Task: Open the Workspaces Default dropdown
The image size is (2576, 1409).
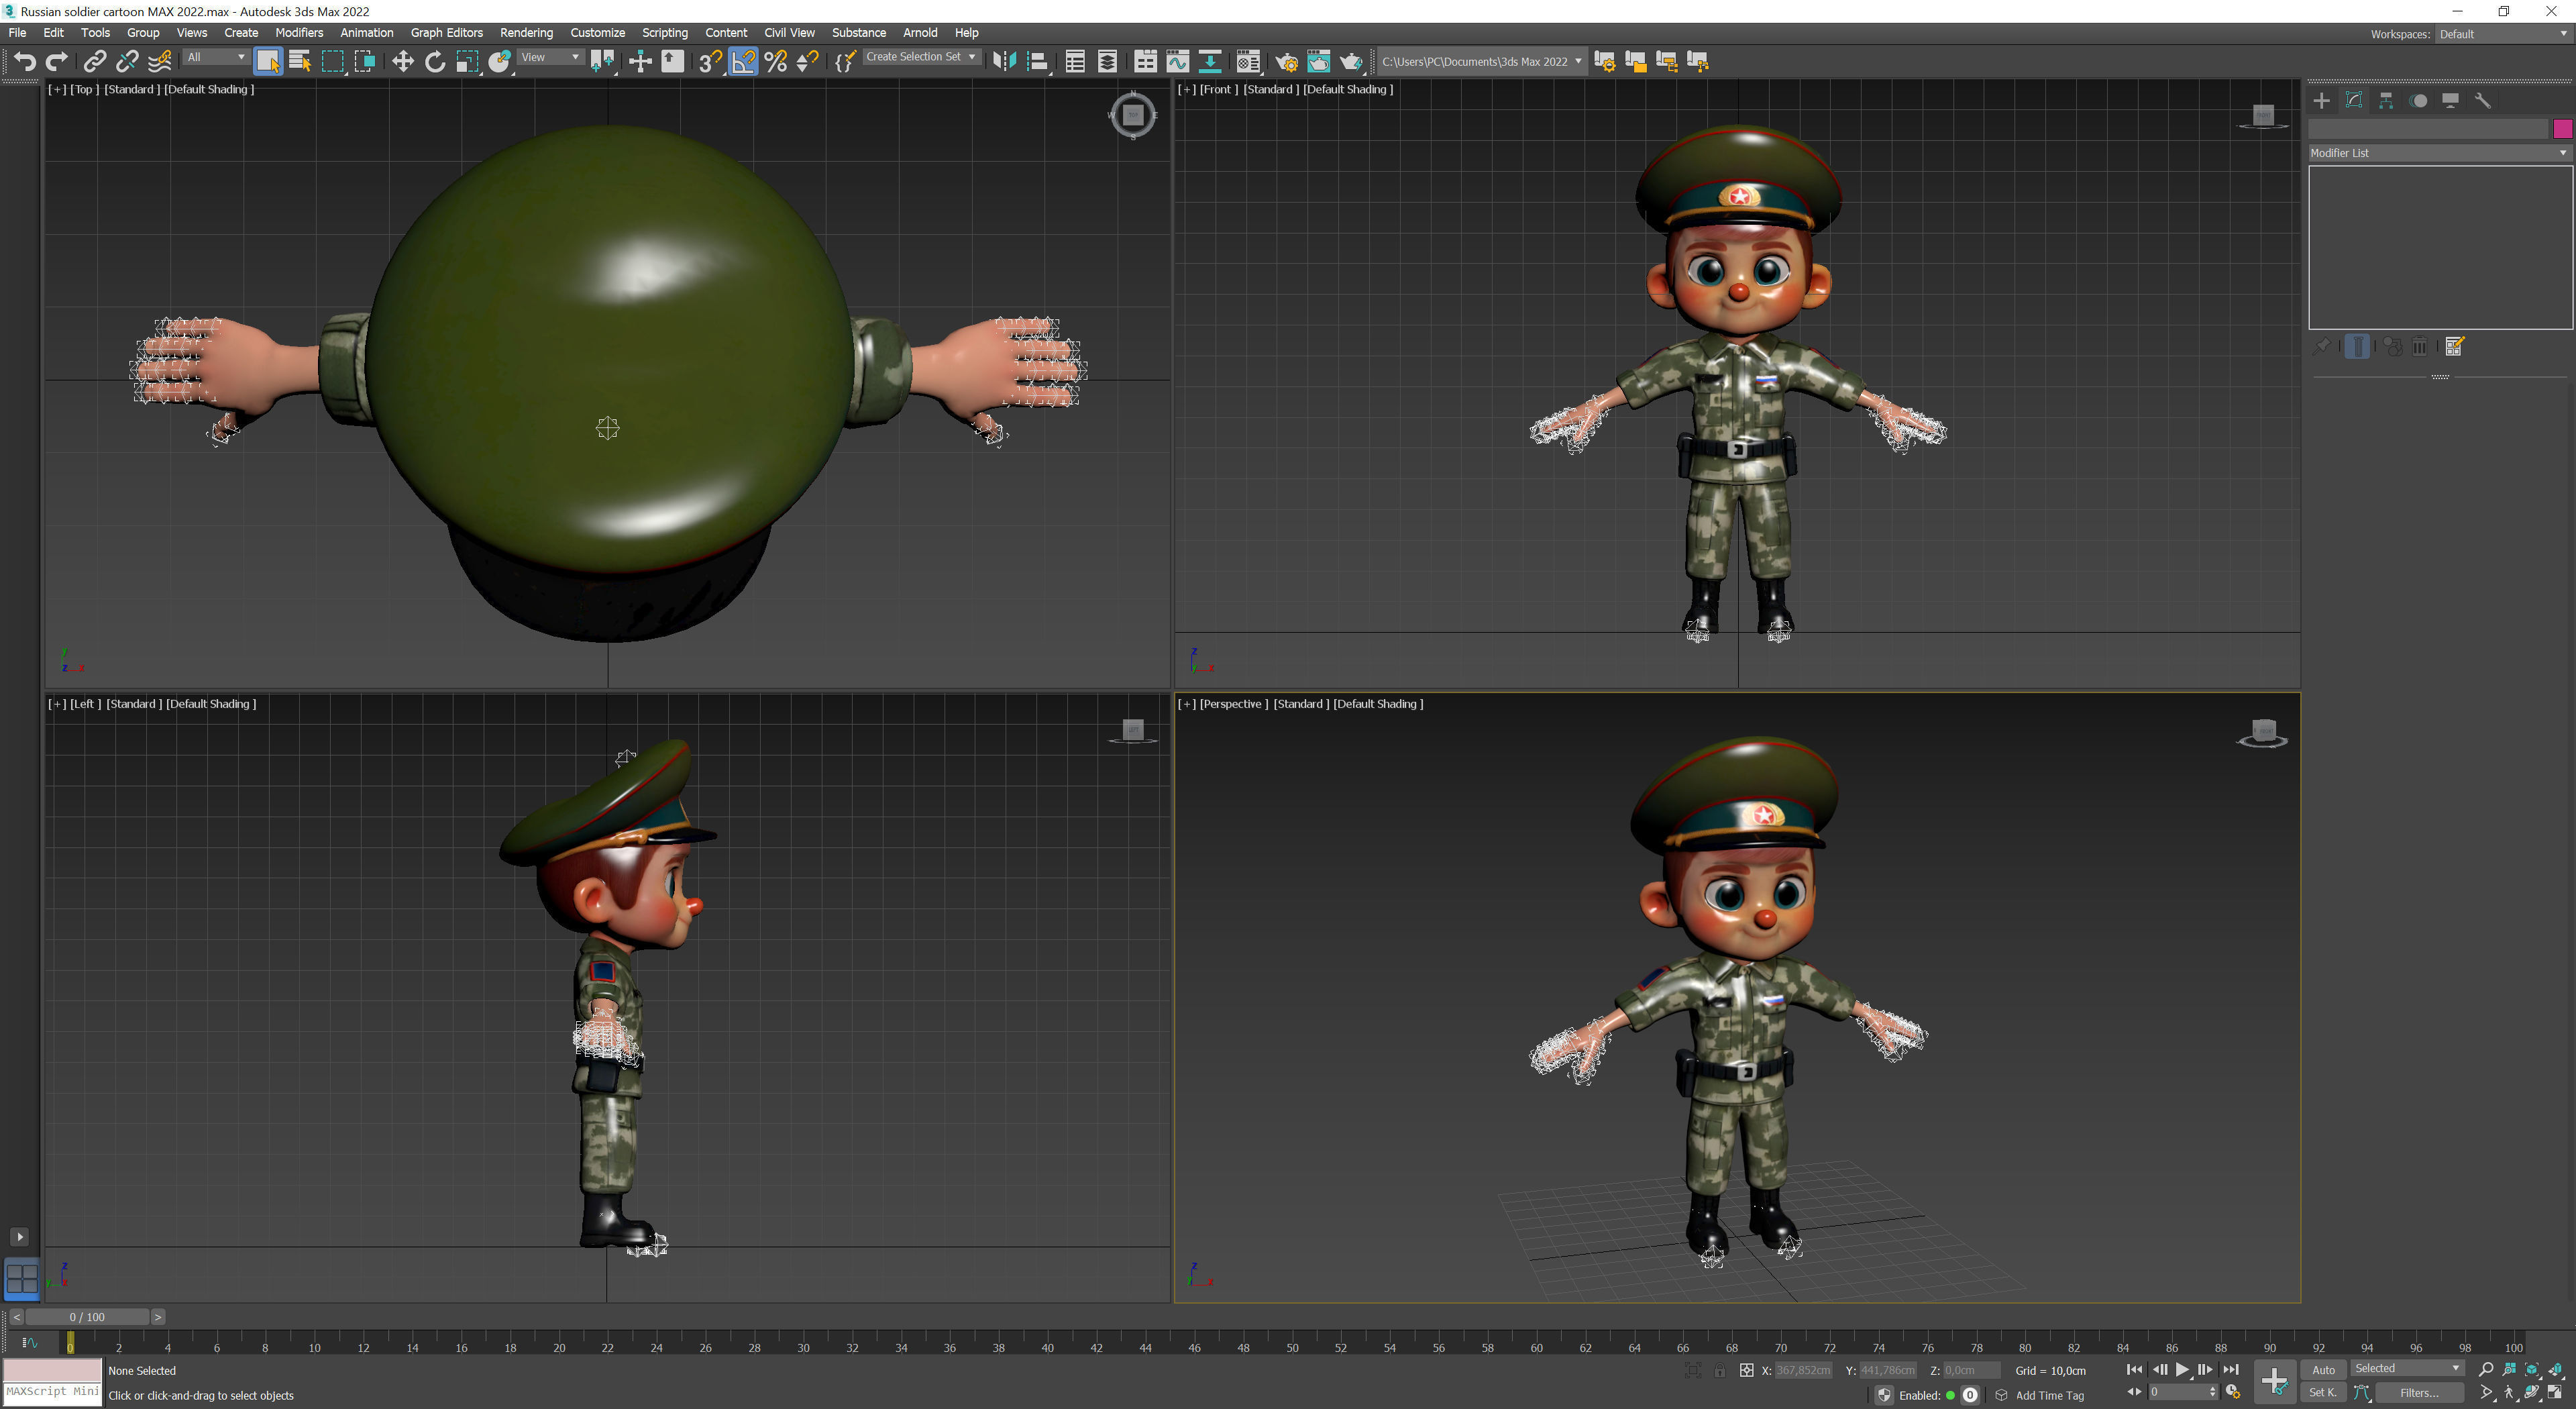Action: click(x=2503, y=34)
